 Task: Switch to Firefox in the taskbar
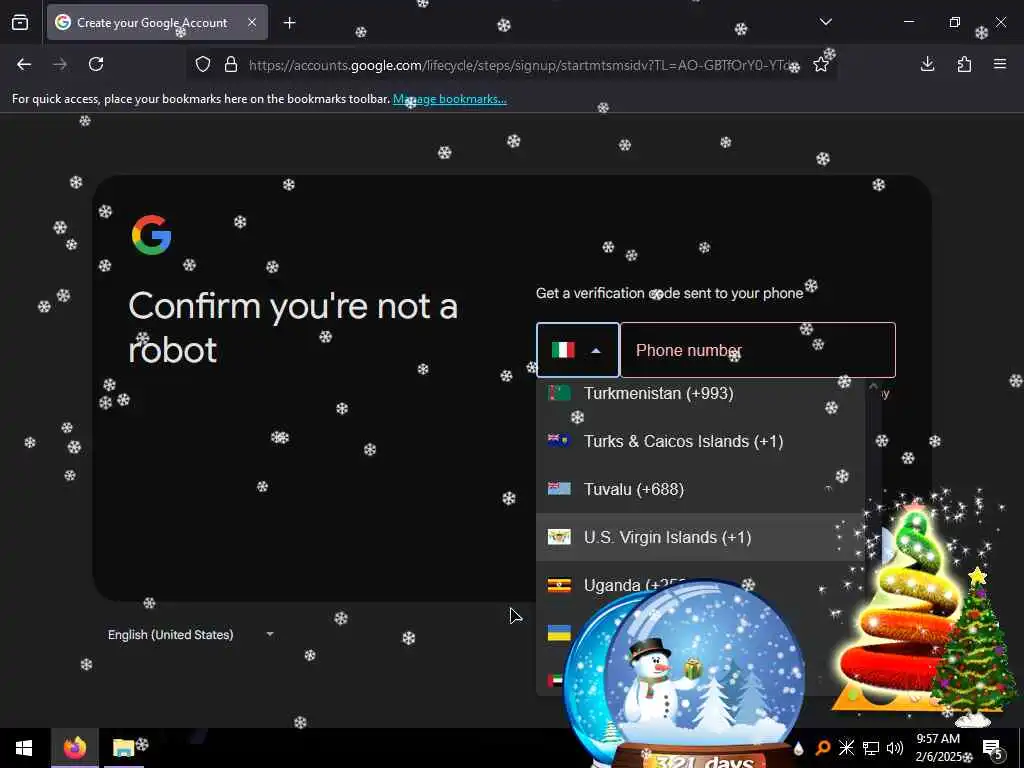coord(75,748)
